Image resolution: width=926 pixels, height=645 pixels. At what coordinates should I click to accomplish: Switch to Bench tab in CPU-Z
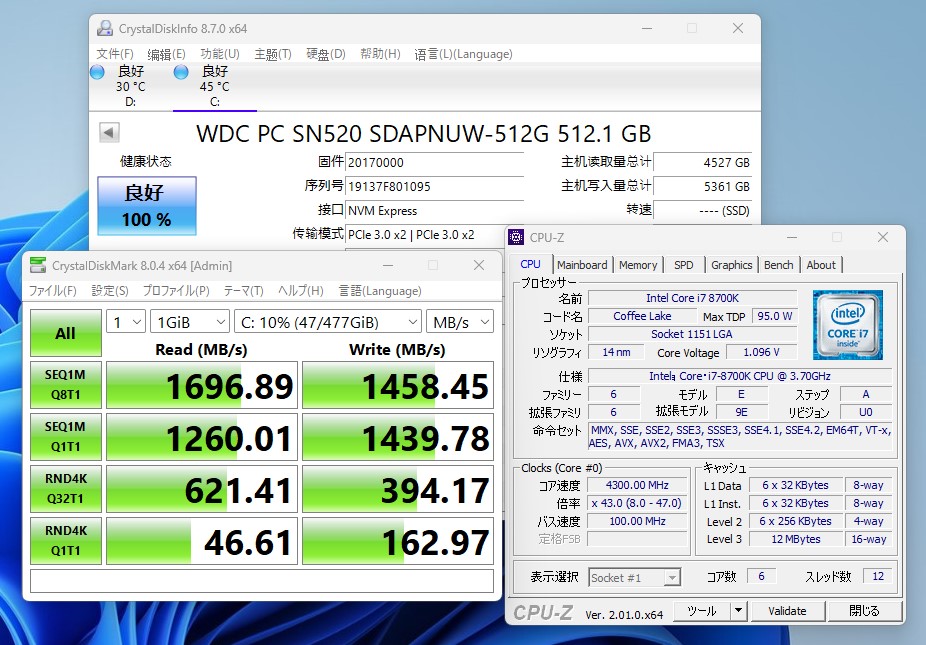778,265
